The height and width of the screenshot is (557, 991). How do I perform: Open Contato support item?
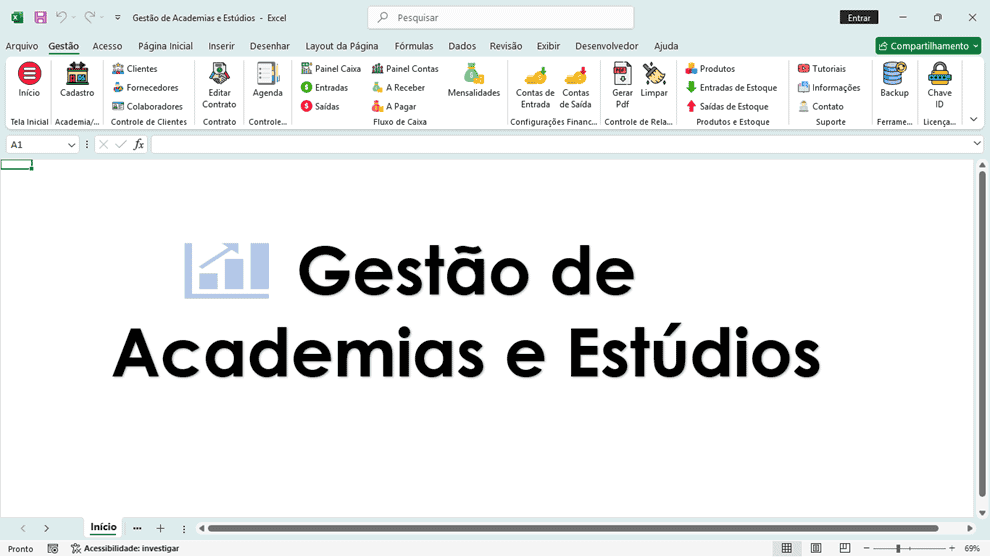(x=820, y=106)
